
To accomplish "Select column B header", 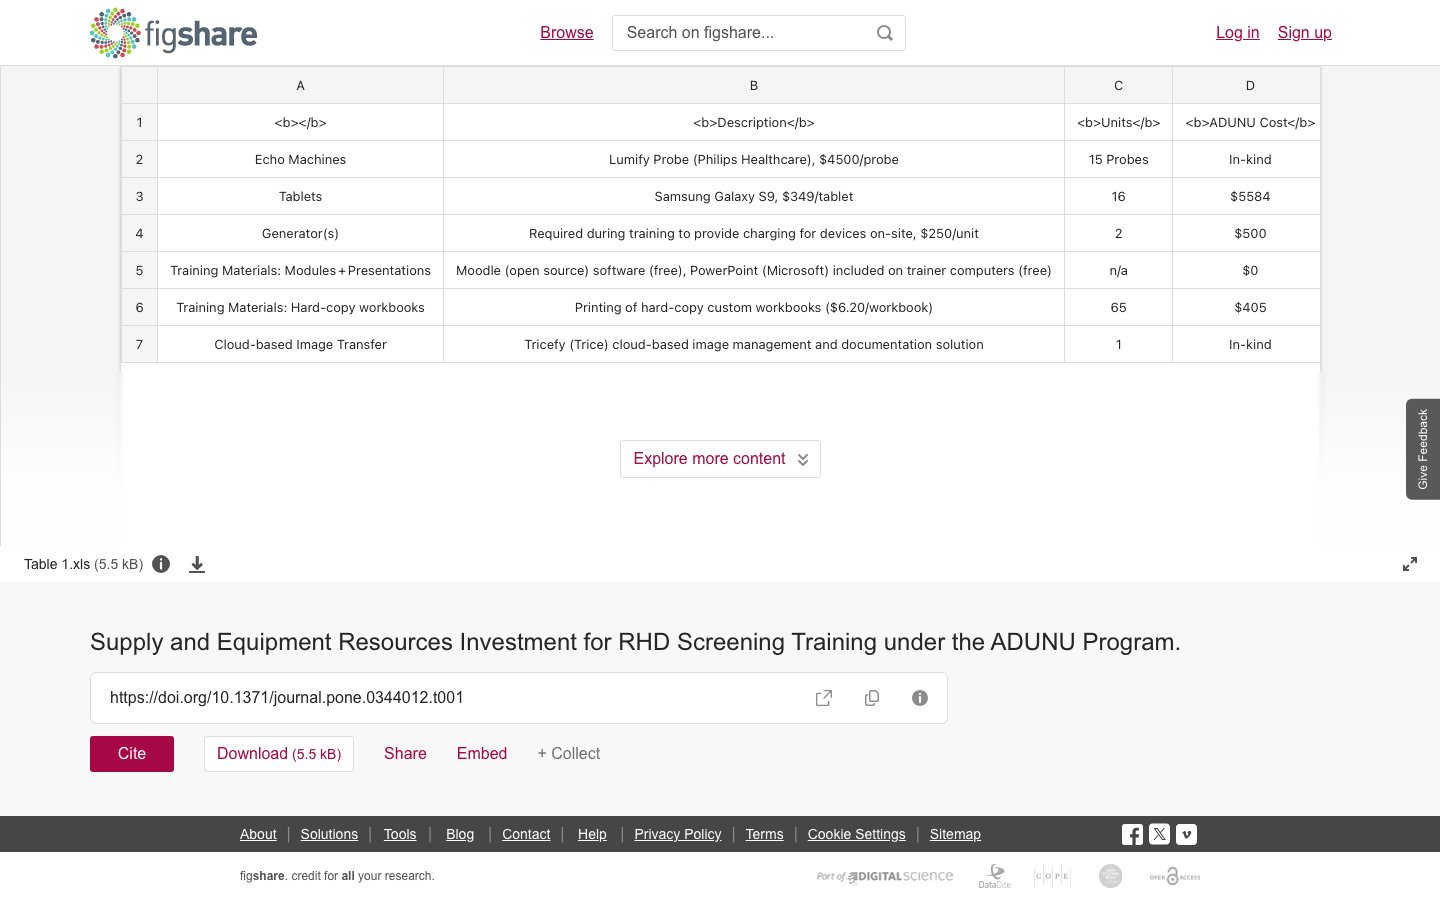I will tap(754, 86).
